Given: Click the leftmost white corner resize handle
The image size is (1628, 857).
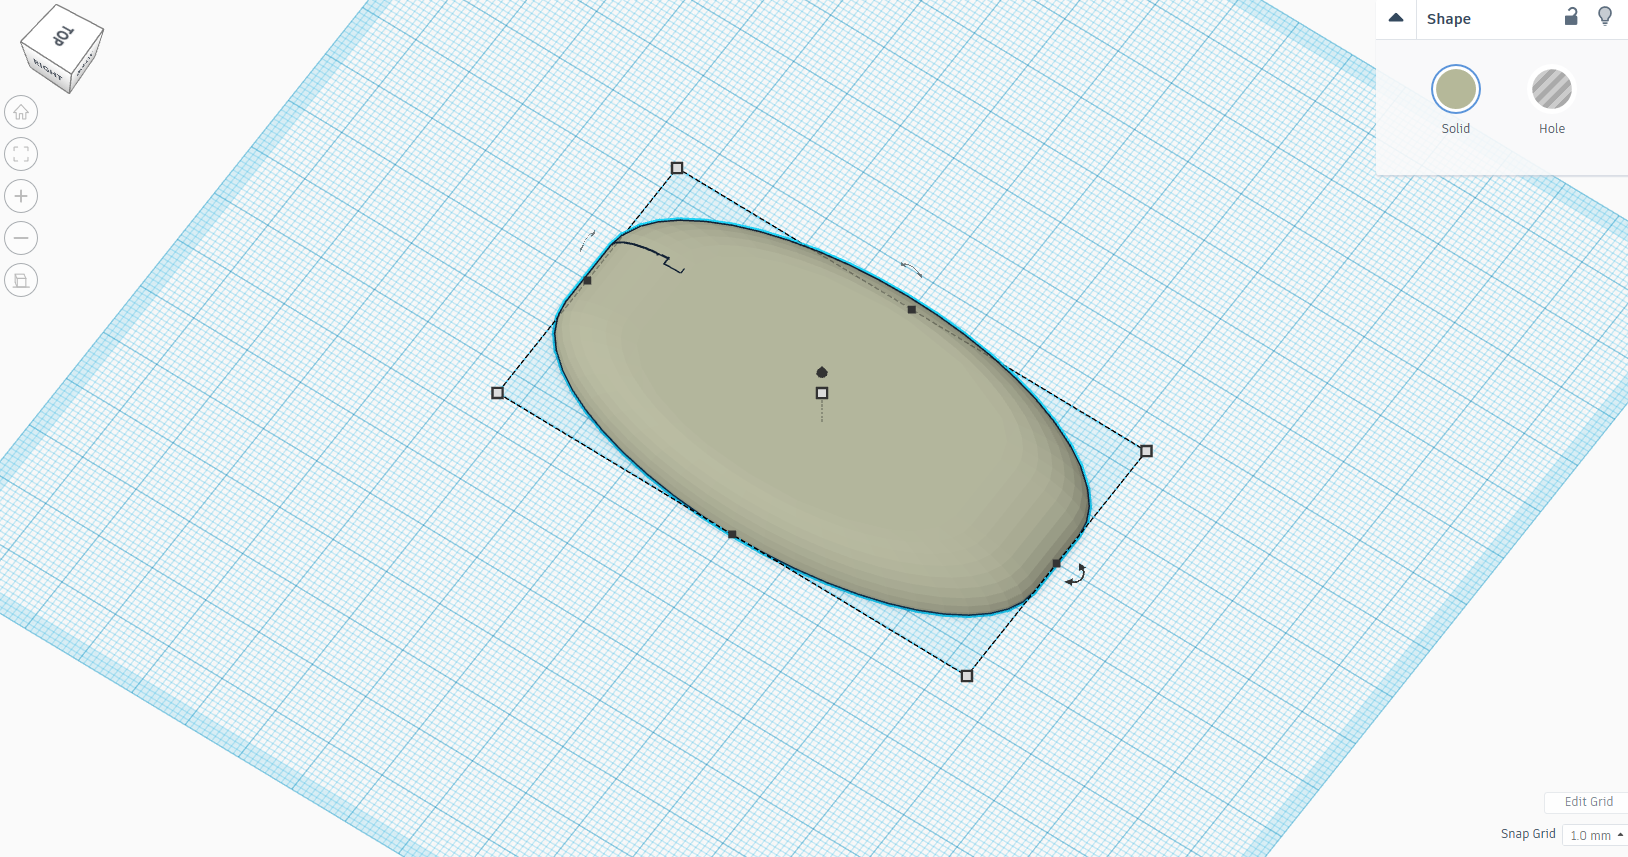Looking at the screenshot, I should tap(498, 393).
